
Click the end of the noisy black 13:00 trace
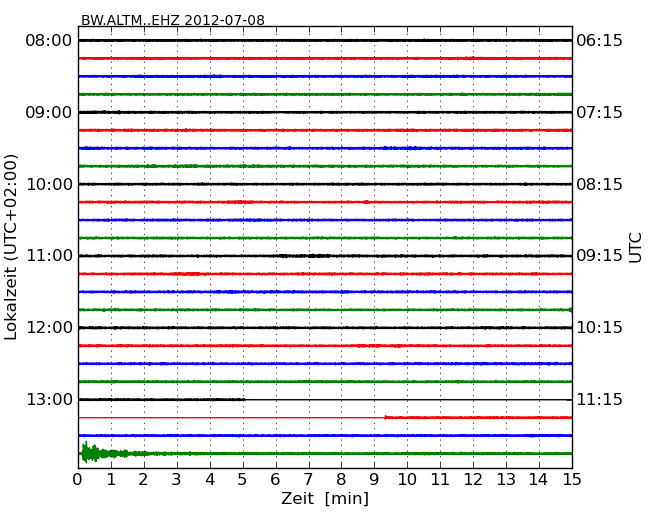pyautogui.click(x=244, y=399)
